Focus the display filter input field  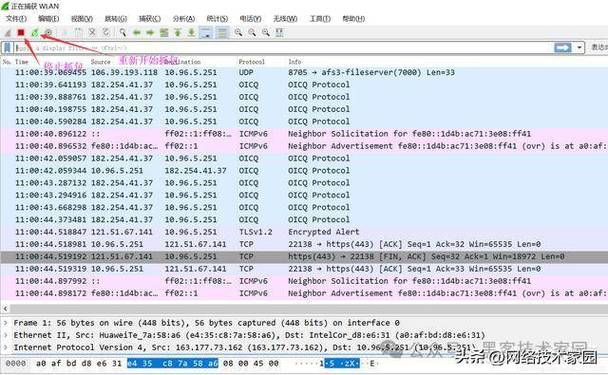tap(283, 48)
